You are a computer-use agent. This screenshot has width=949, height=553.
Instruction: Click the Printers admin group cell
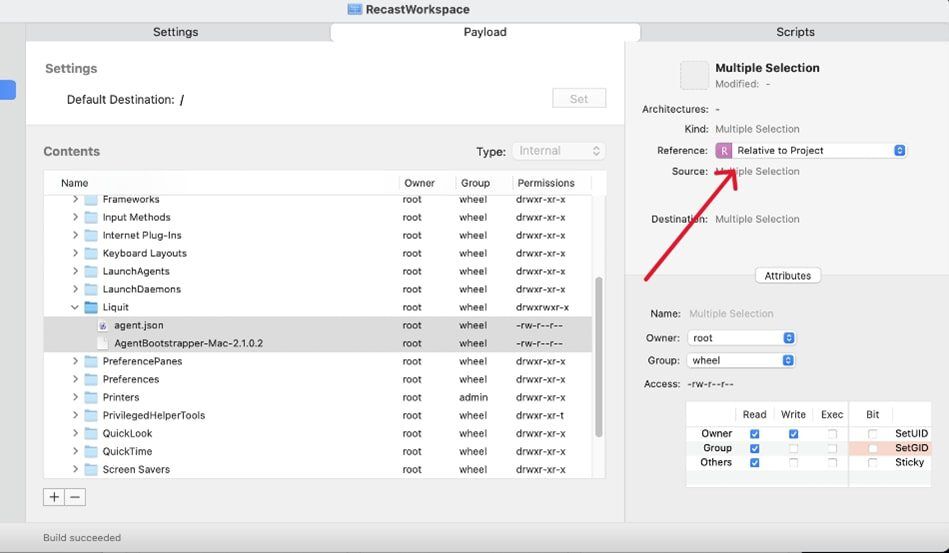(473, 398)
